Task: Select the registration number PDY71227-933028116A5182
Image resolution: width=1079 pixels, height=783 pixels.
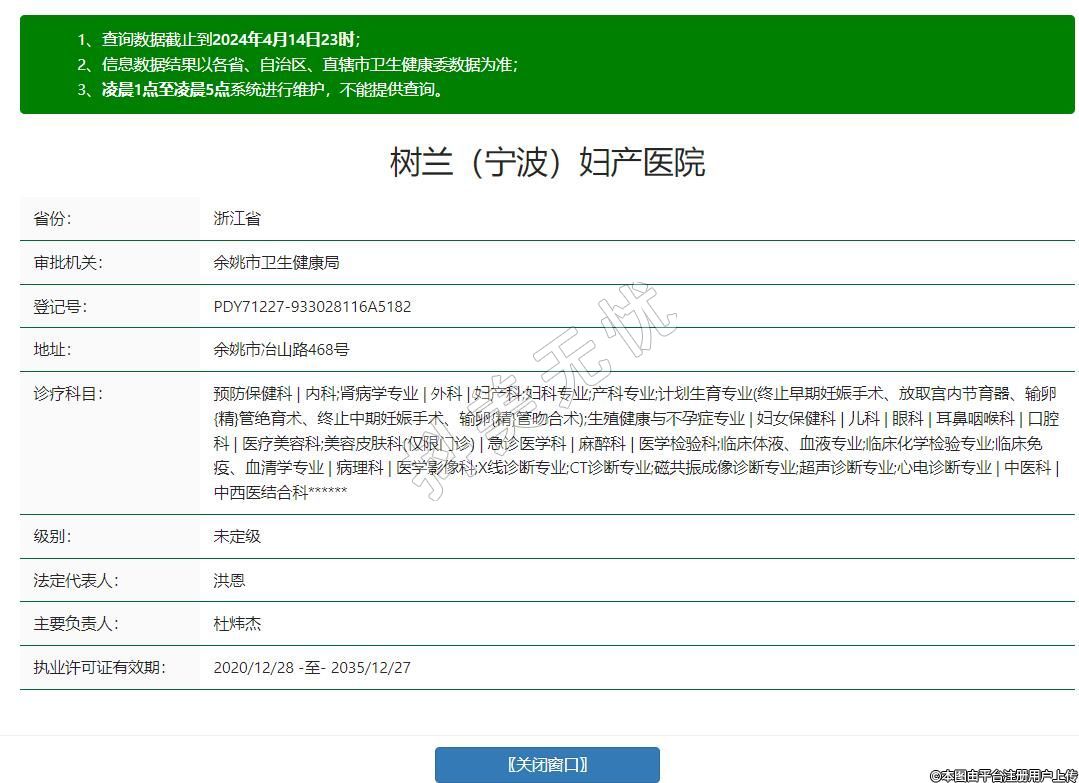Action: point(312,306)
